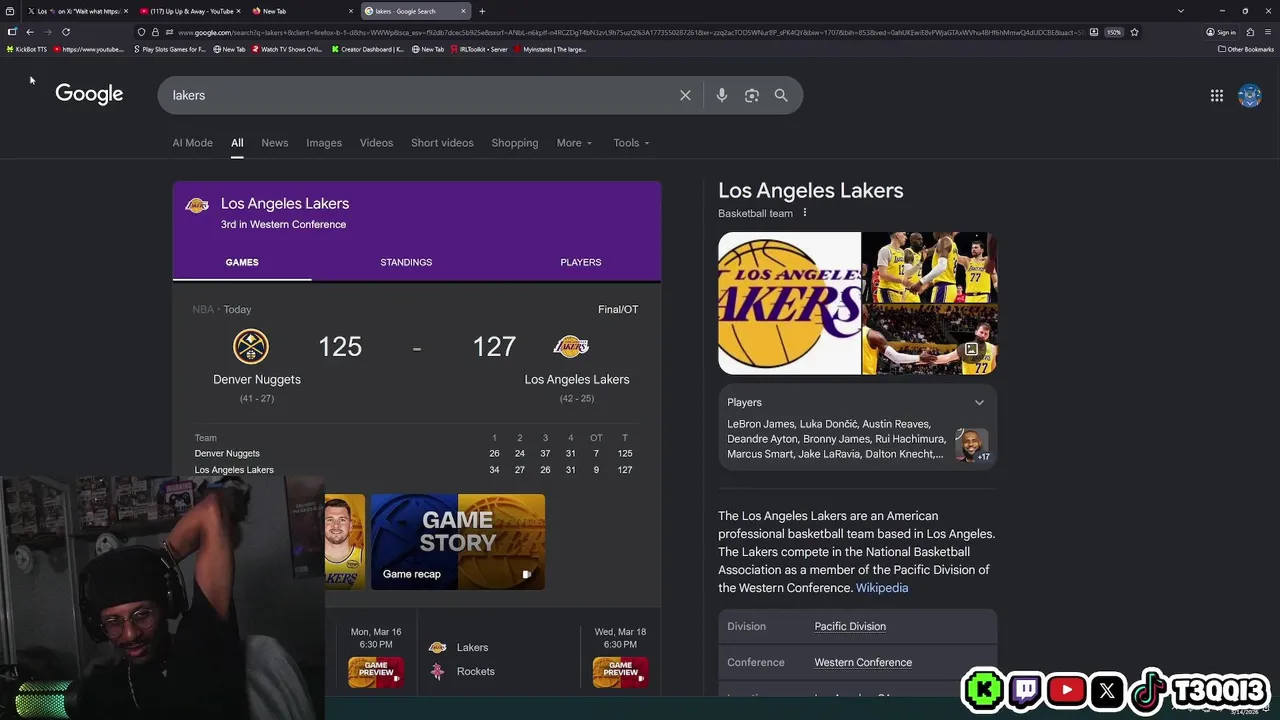1280x720 pixels.
Task: Expand the Players panel chevron
Action: coord(979,402)
